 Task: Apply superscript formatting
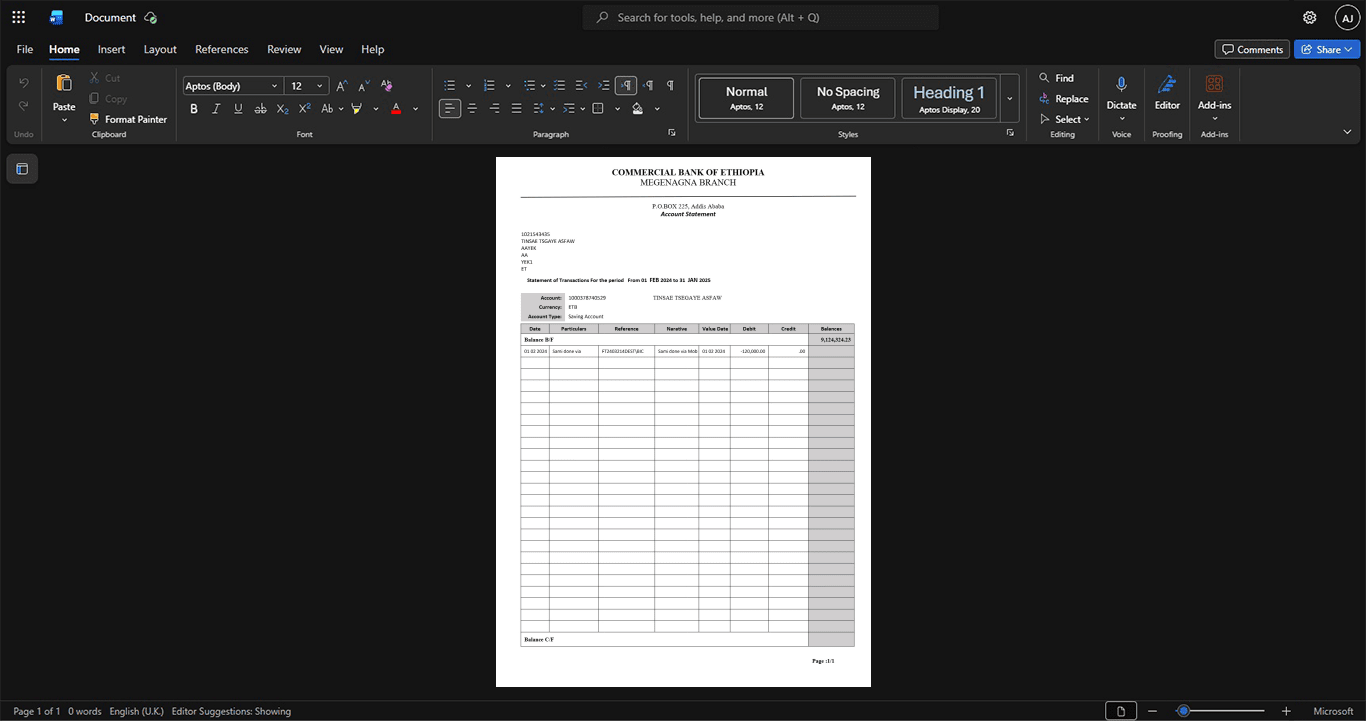tap(305, 108)
